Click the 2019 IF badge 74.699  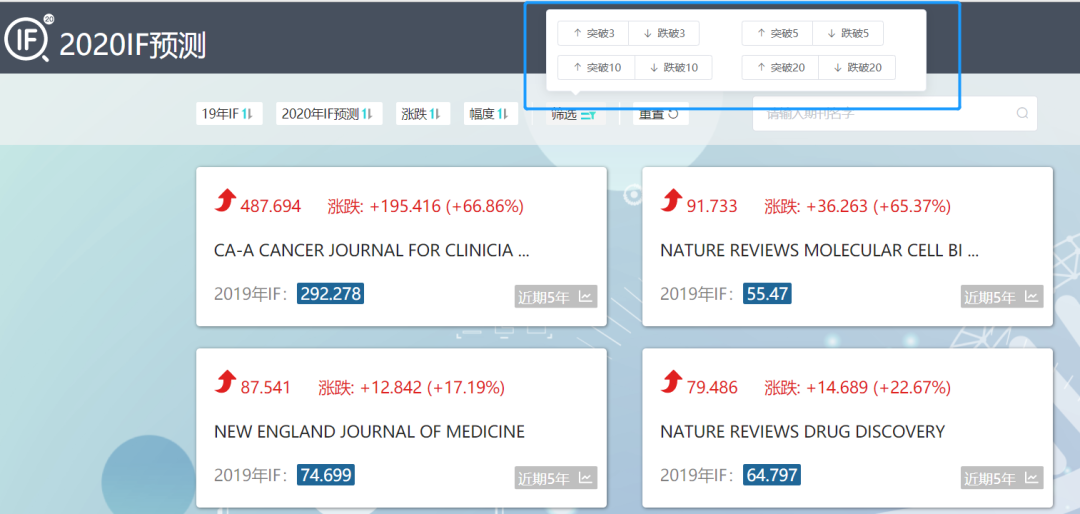[x=326, y=475]
